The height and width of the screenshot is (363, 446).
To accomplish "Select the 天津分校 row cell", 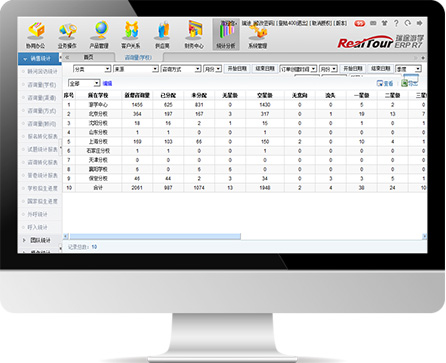I will tap(98, 160).
